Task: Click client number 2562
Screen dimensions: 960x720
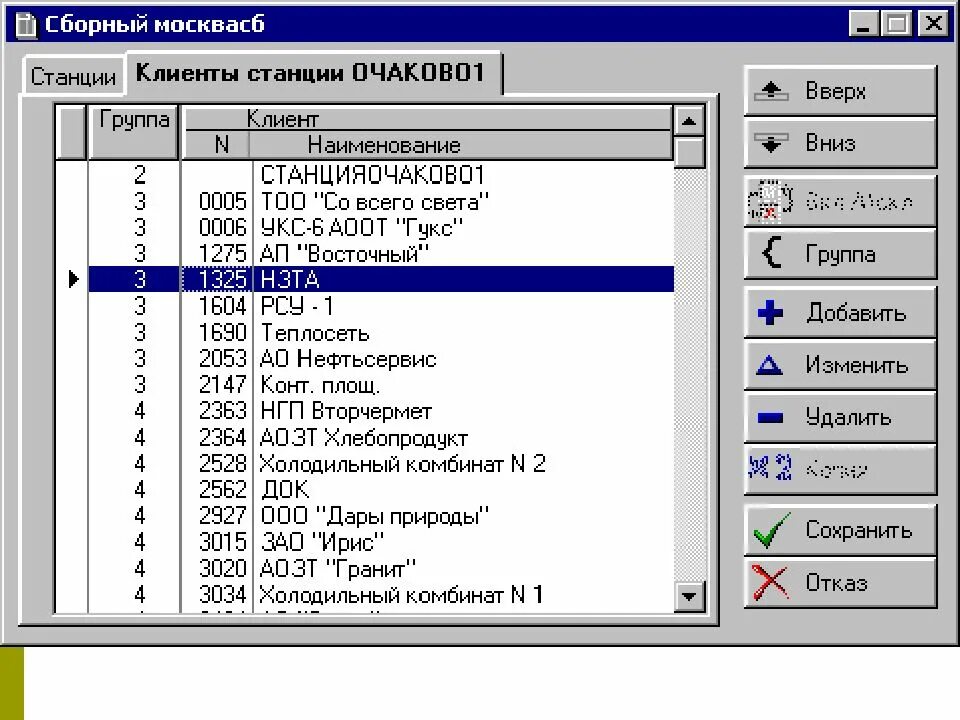Action: 222,490
